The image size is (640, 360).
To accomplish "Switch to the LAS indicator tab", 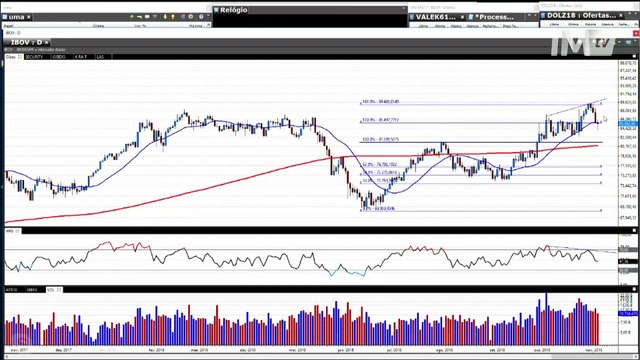I will tap(100, 57).
